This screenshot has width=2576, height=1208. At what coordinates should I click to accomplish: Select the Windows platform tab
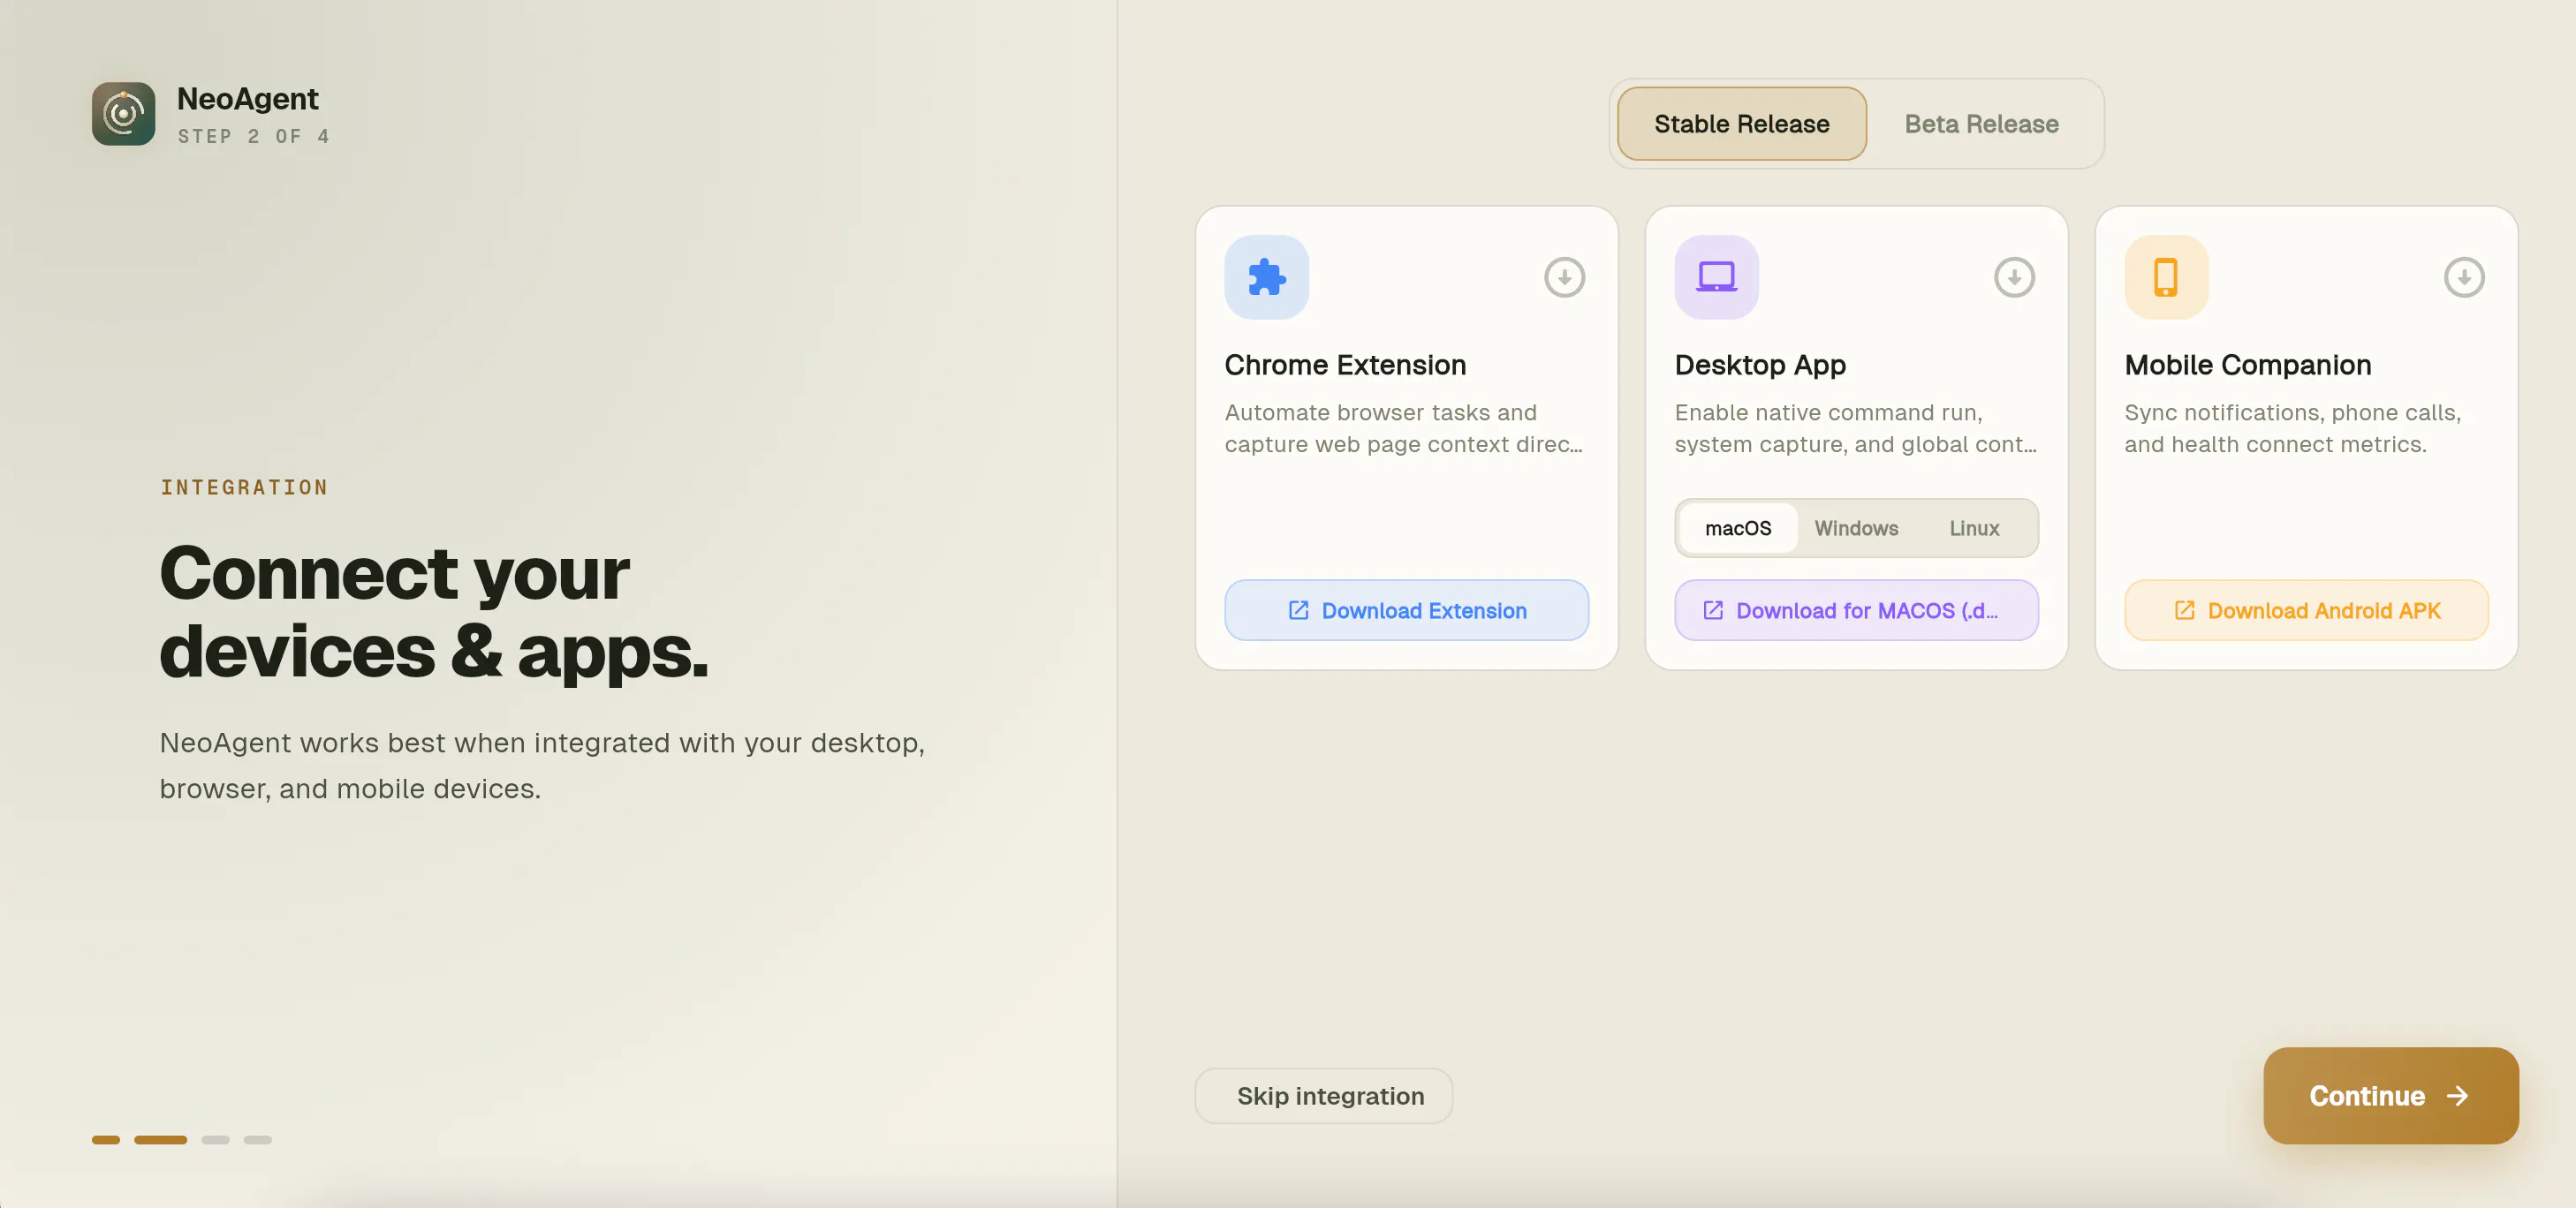coord(1856,528)
